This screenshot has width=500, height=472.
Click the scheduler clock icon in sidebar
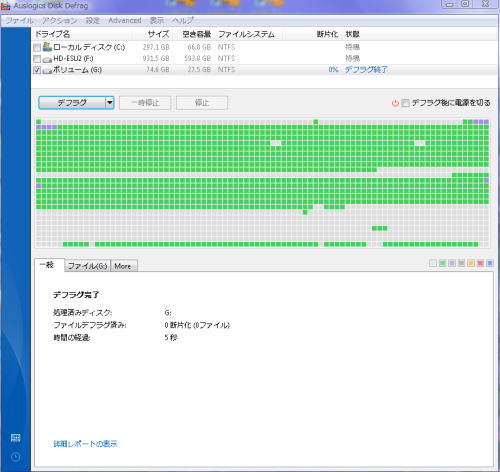15,457
